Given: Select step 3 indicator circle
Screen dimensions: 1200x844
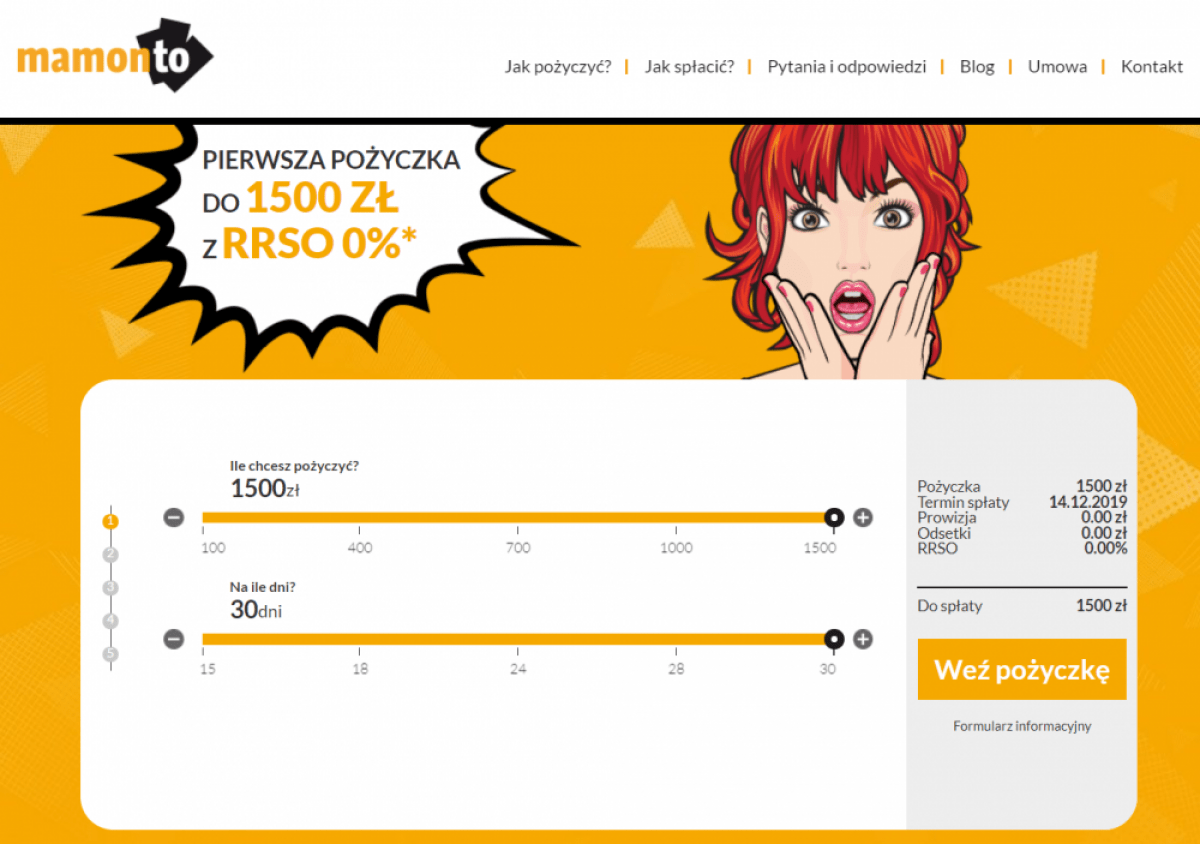Looking at the screenshot, I should 111,588.
